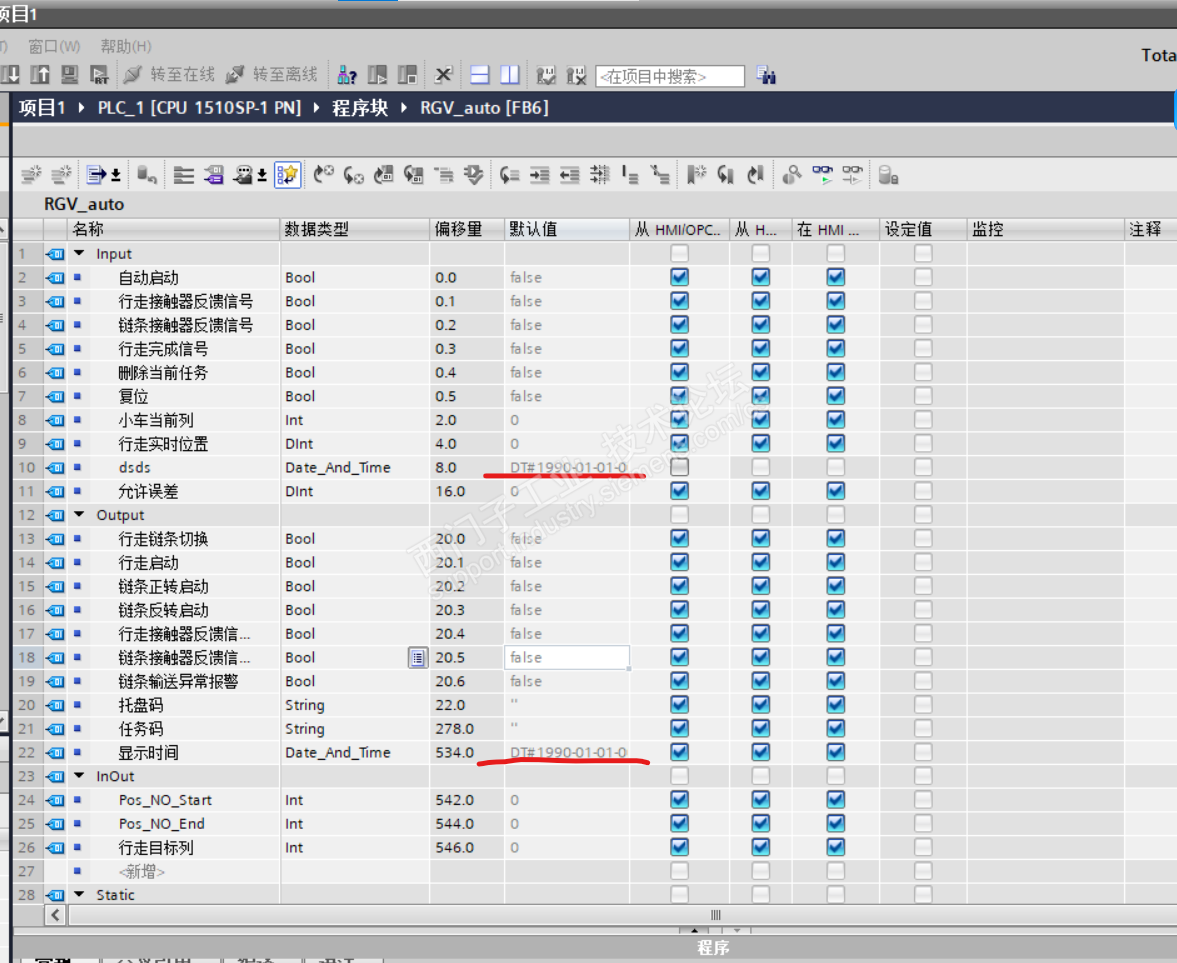
Task: Click the upload from device icon
Action: coord(40,74)
